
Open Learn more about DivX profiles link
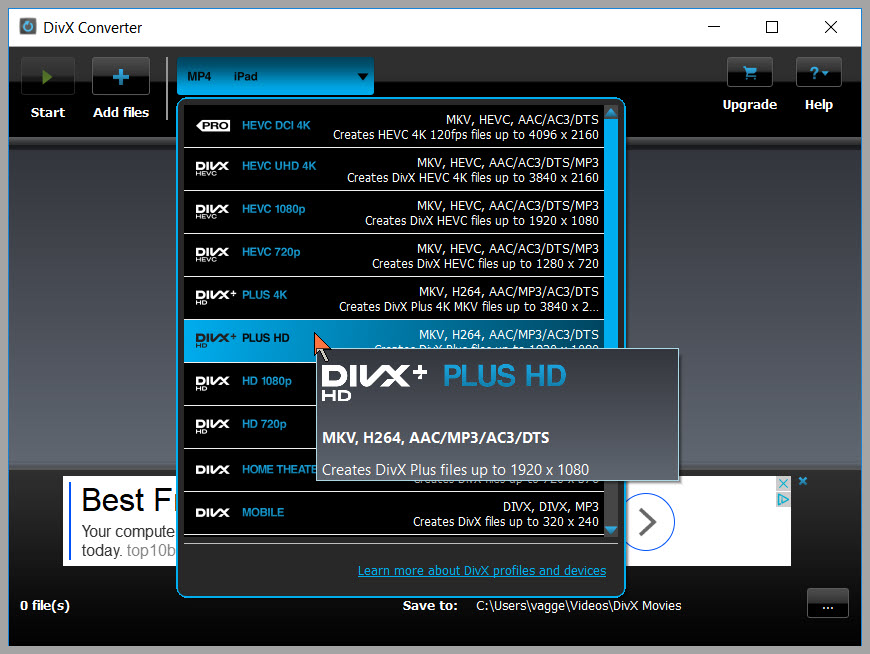[482, 570]
